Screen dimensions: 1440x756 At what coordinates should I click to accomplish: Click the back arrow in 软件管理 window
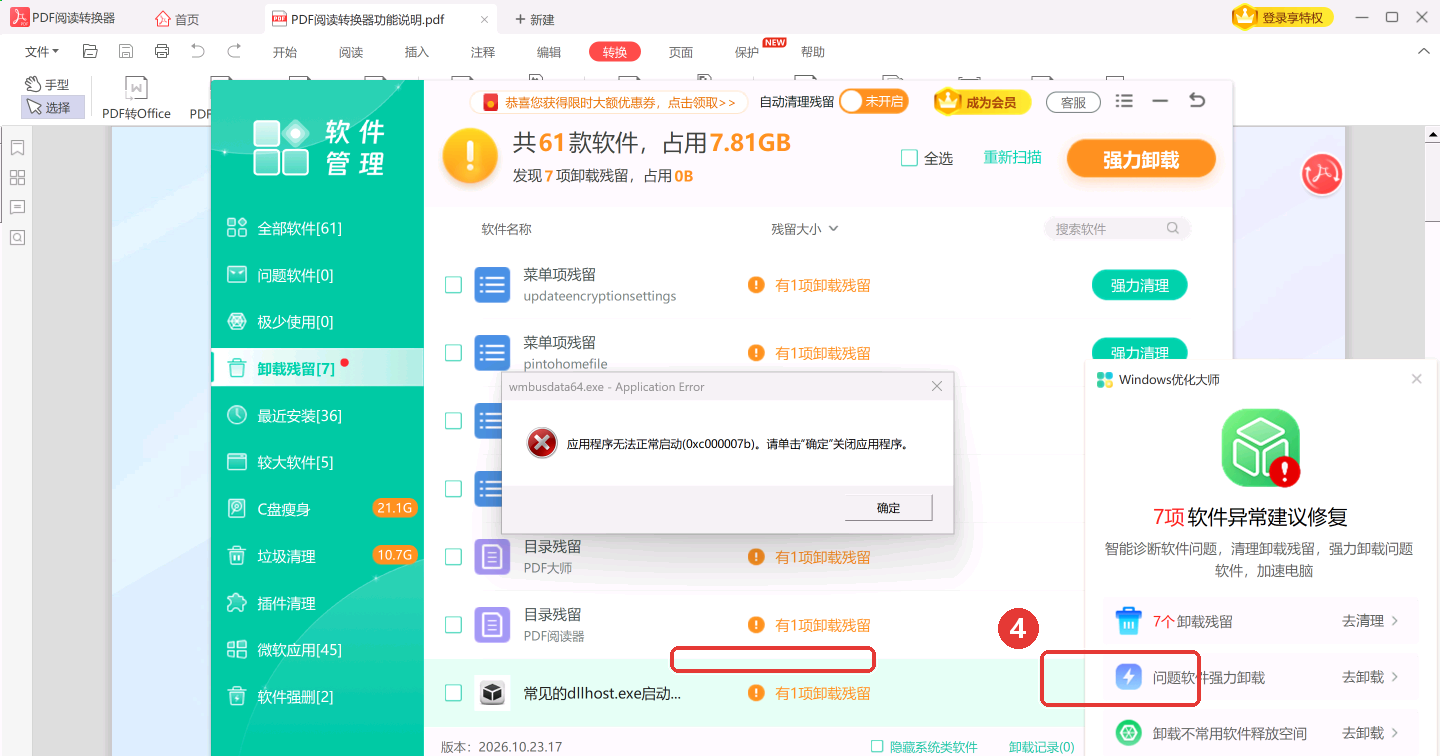[1196, 101]
